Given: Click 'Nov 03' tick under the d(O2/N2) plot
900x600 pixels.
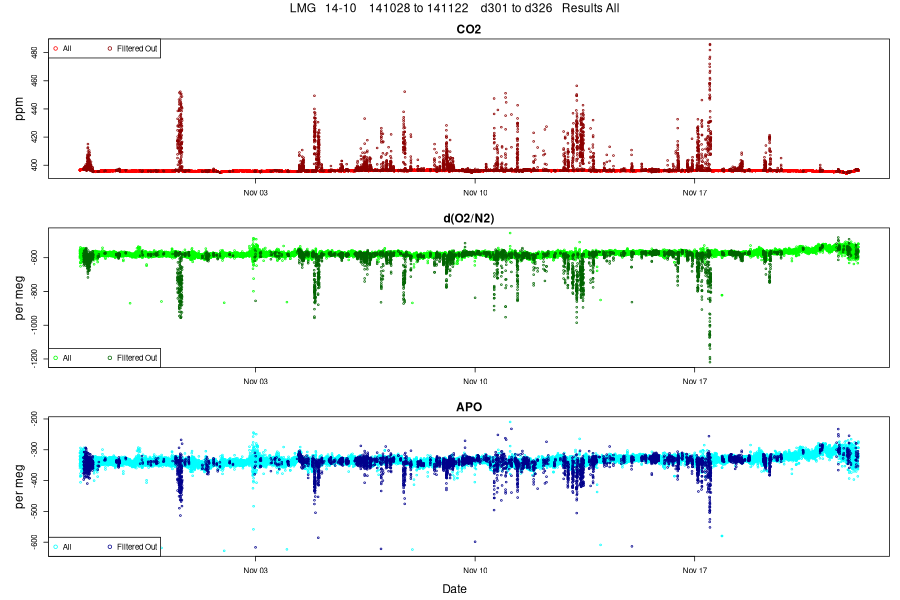Looking at the screenshot, I should pos(255,381).
